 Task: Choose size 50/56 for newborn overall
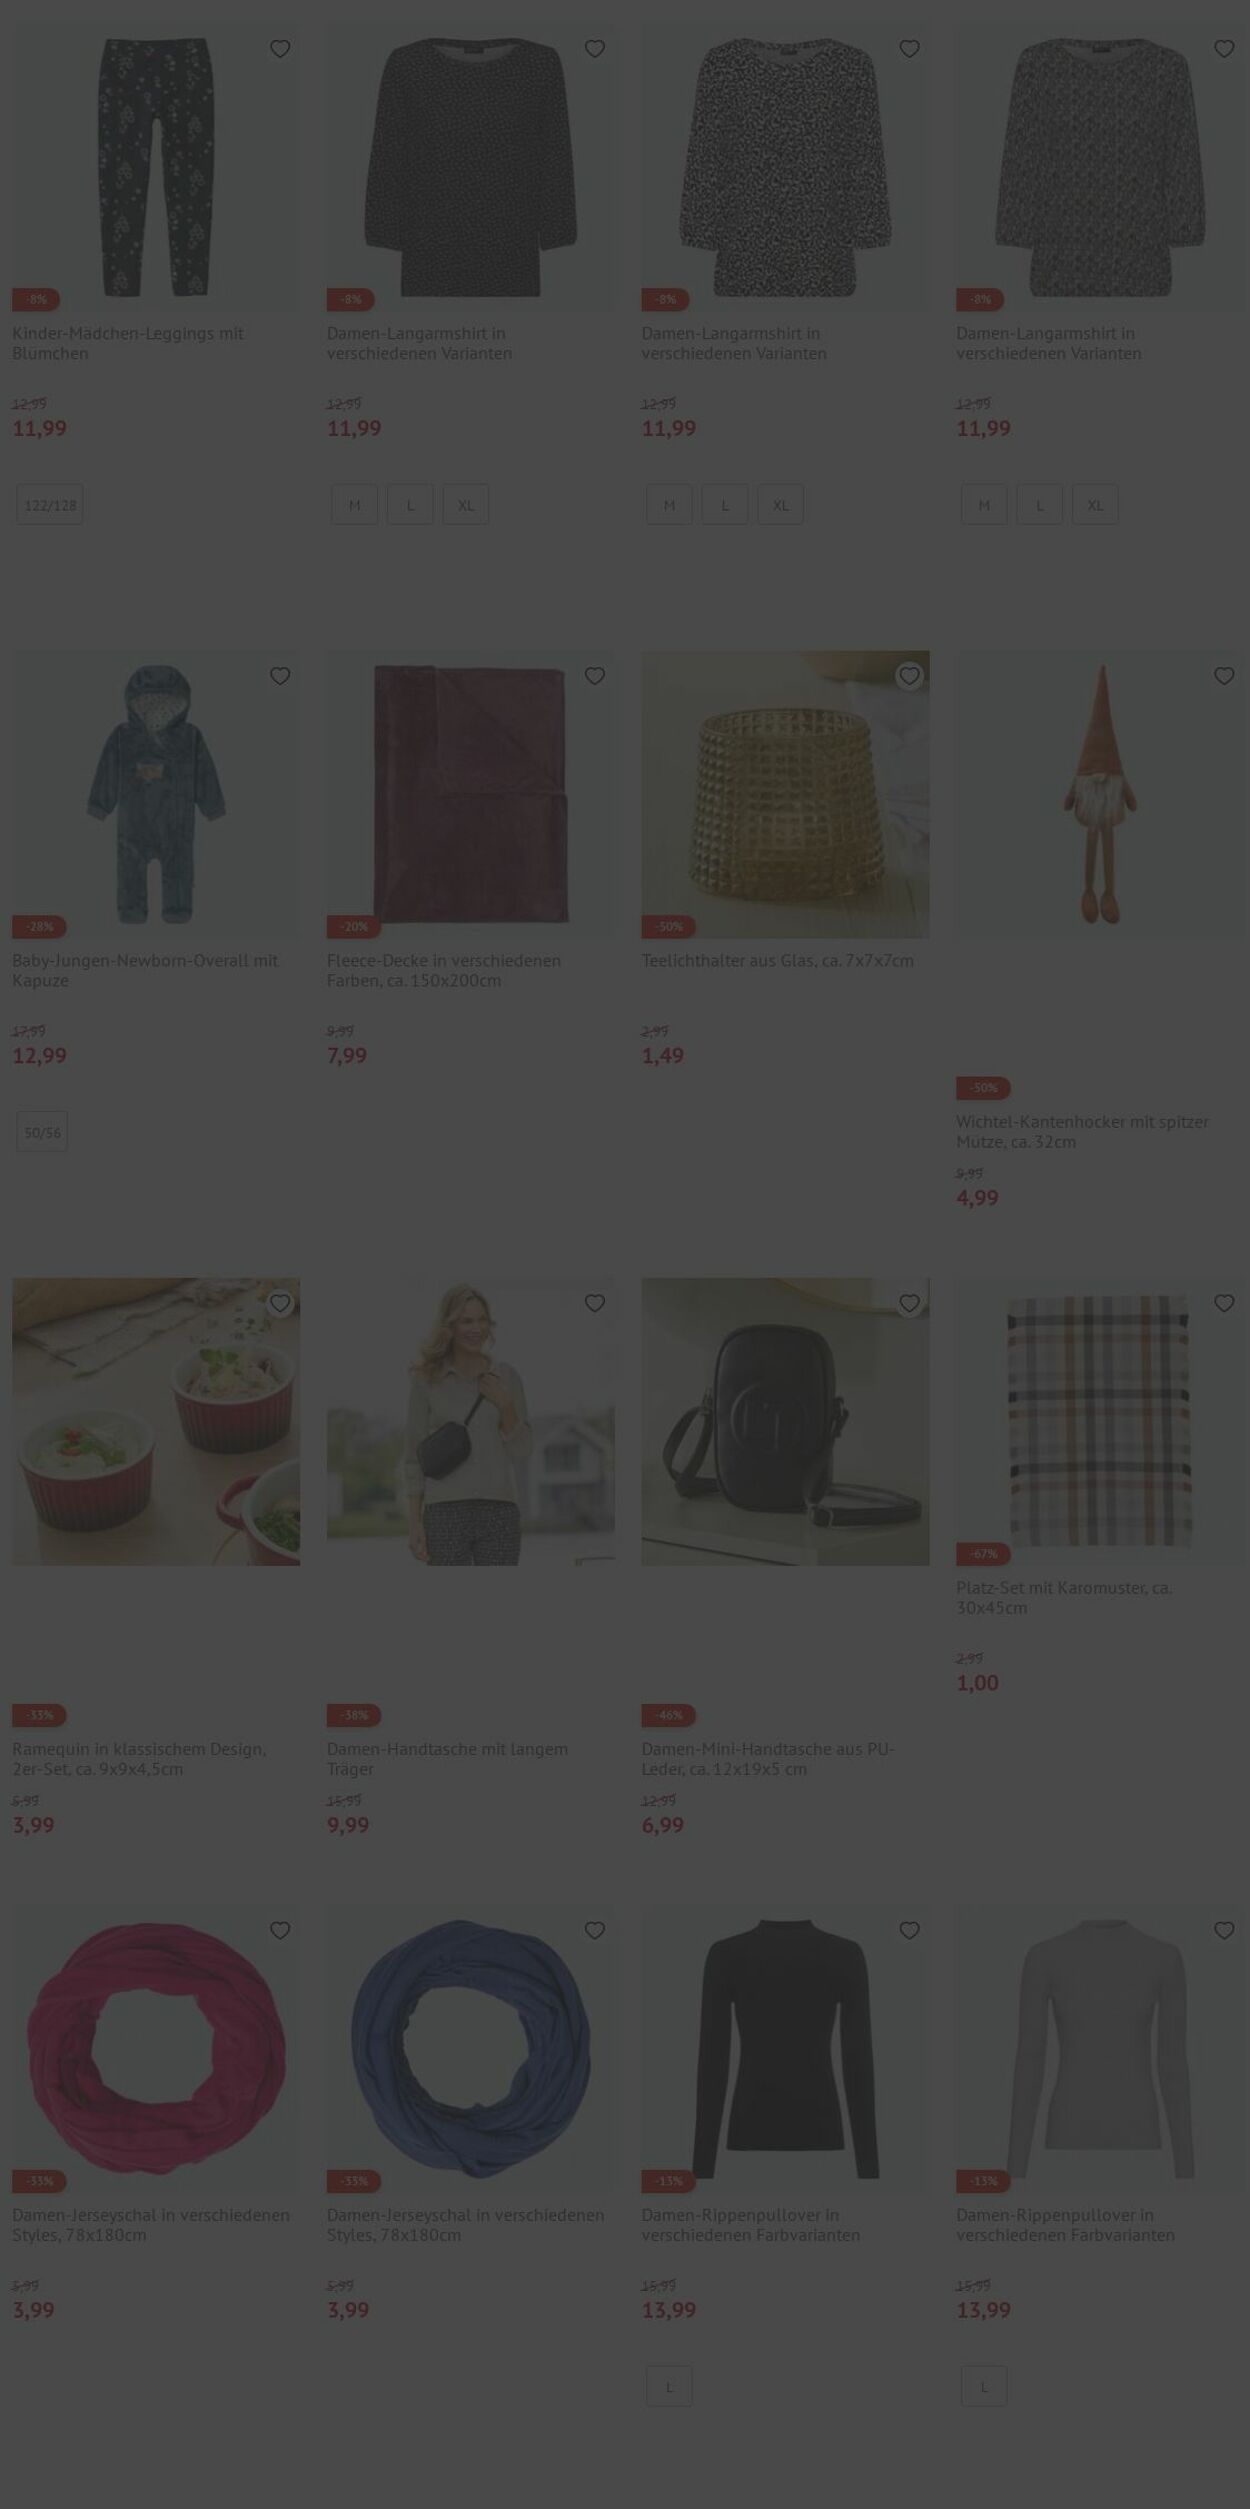coord(42,1132)
